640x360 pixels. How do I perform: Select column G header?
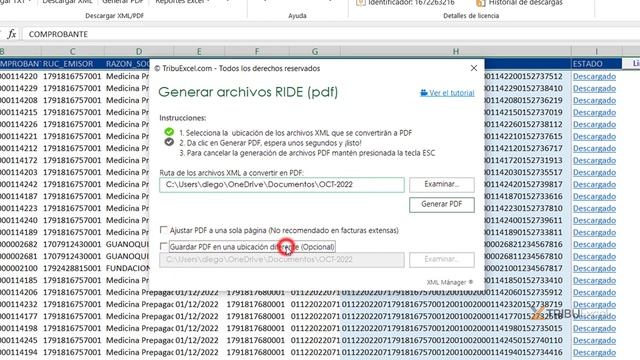tap(315, 51)
